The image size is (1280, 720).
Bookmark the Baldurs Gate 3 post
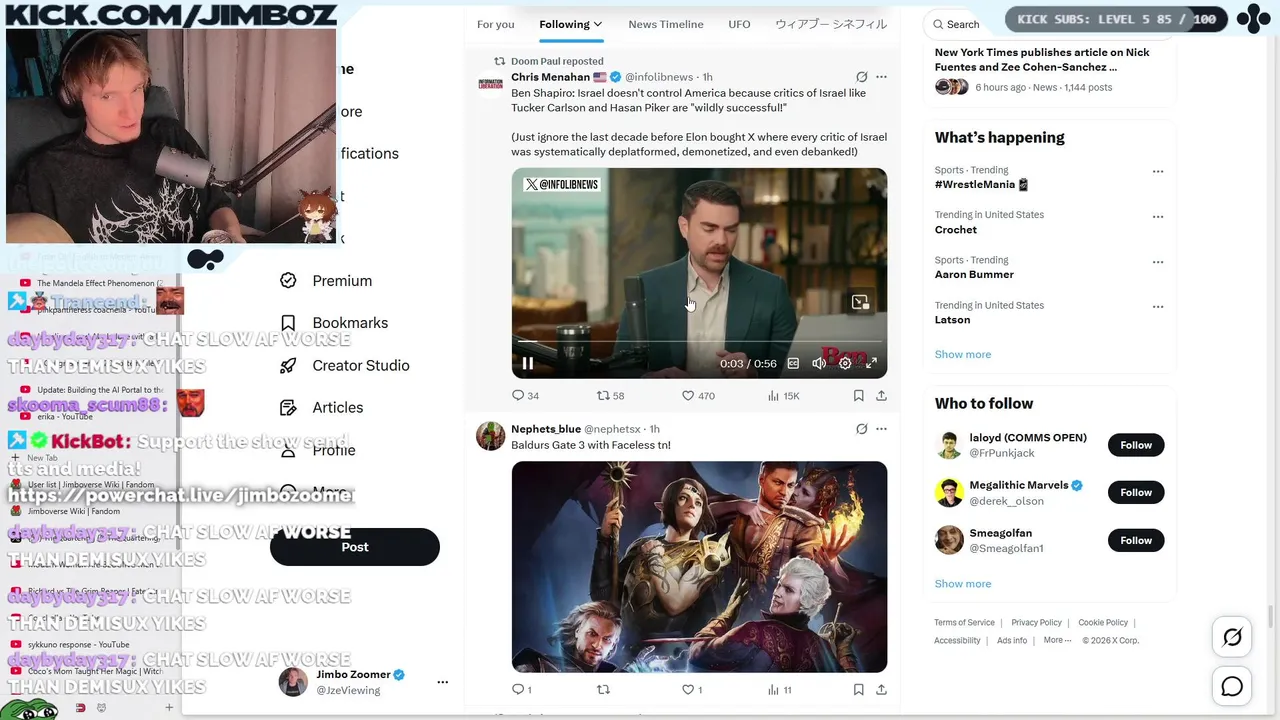[x=858, y=689]
